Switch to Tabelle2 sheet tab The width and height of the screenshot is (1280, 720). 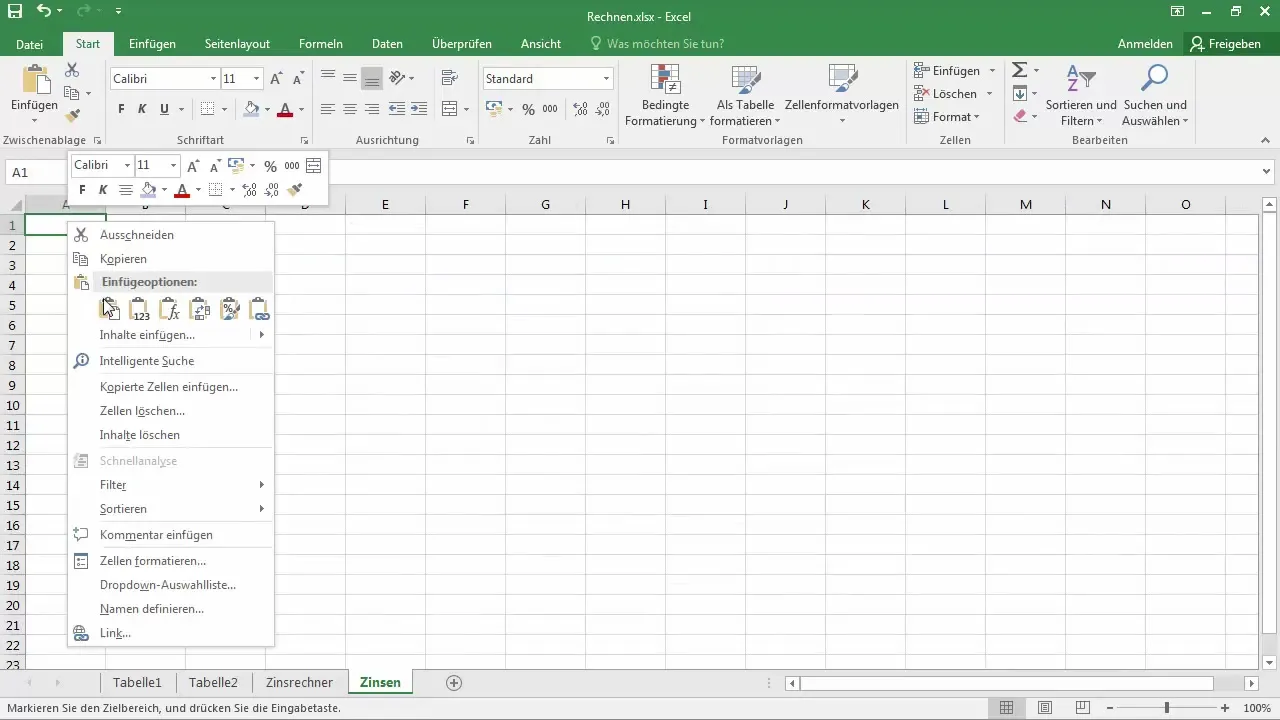[x=213, y=683]
